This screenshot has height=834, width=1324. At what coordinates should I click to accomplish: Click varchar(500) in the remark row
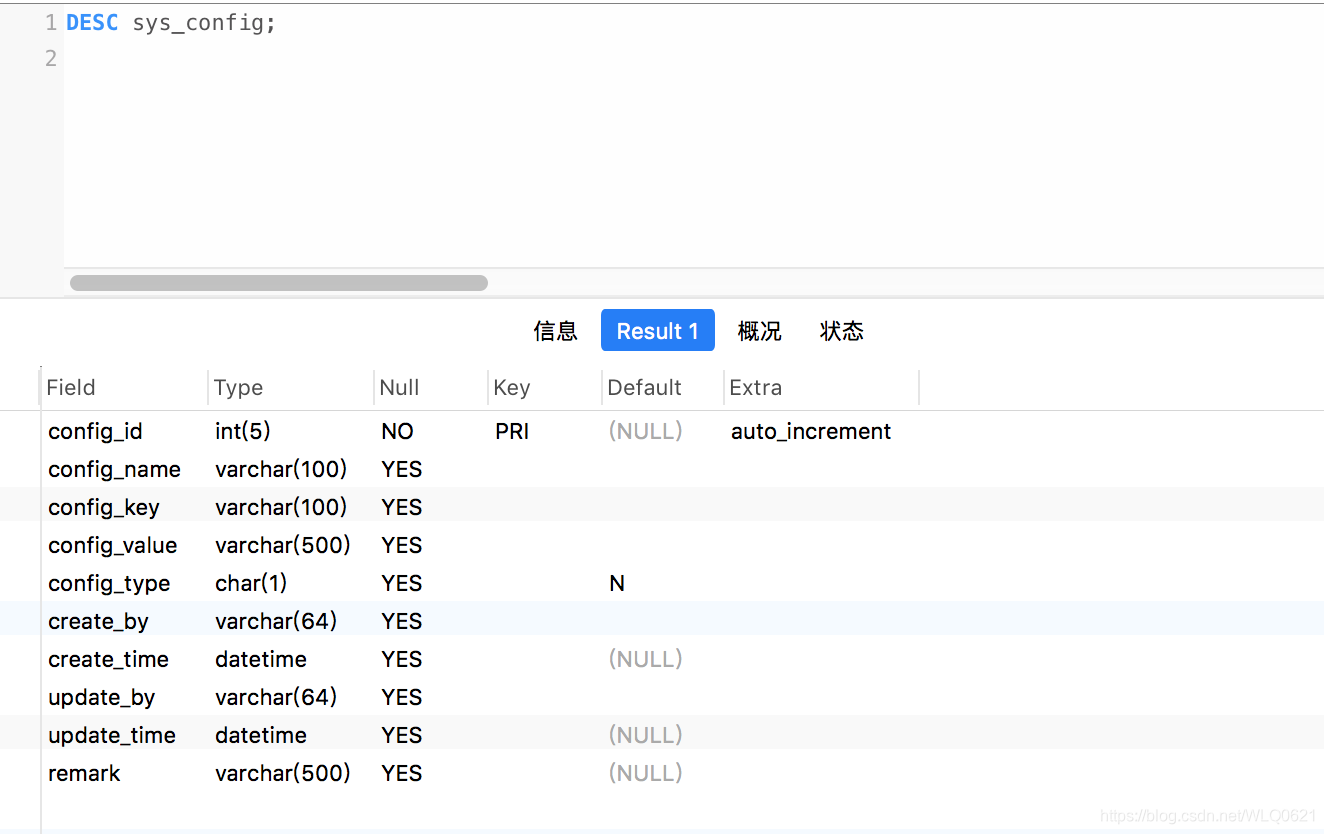pos(283,773)
